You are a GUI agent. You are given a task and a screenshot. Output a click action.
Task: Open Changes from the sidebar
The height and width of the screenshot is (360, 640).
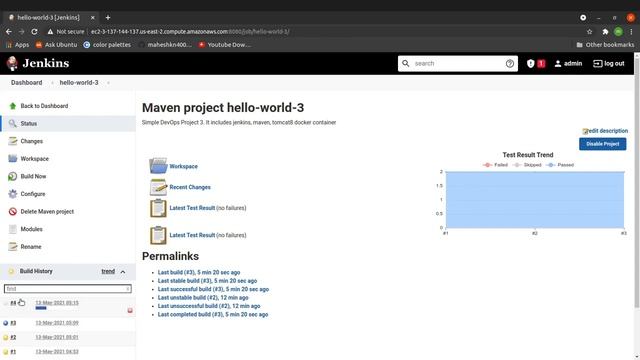click(31, 141)
